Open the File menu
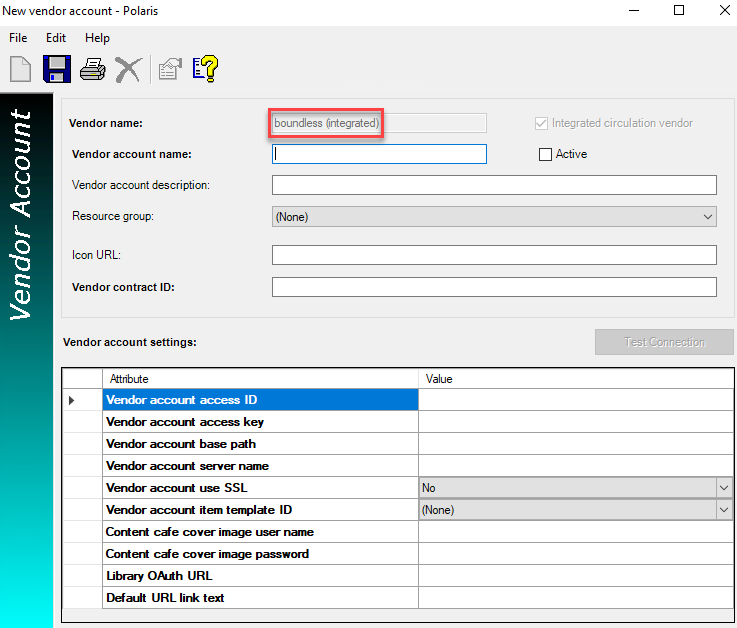 coord(18,38)
